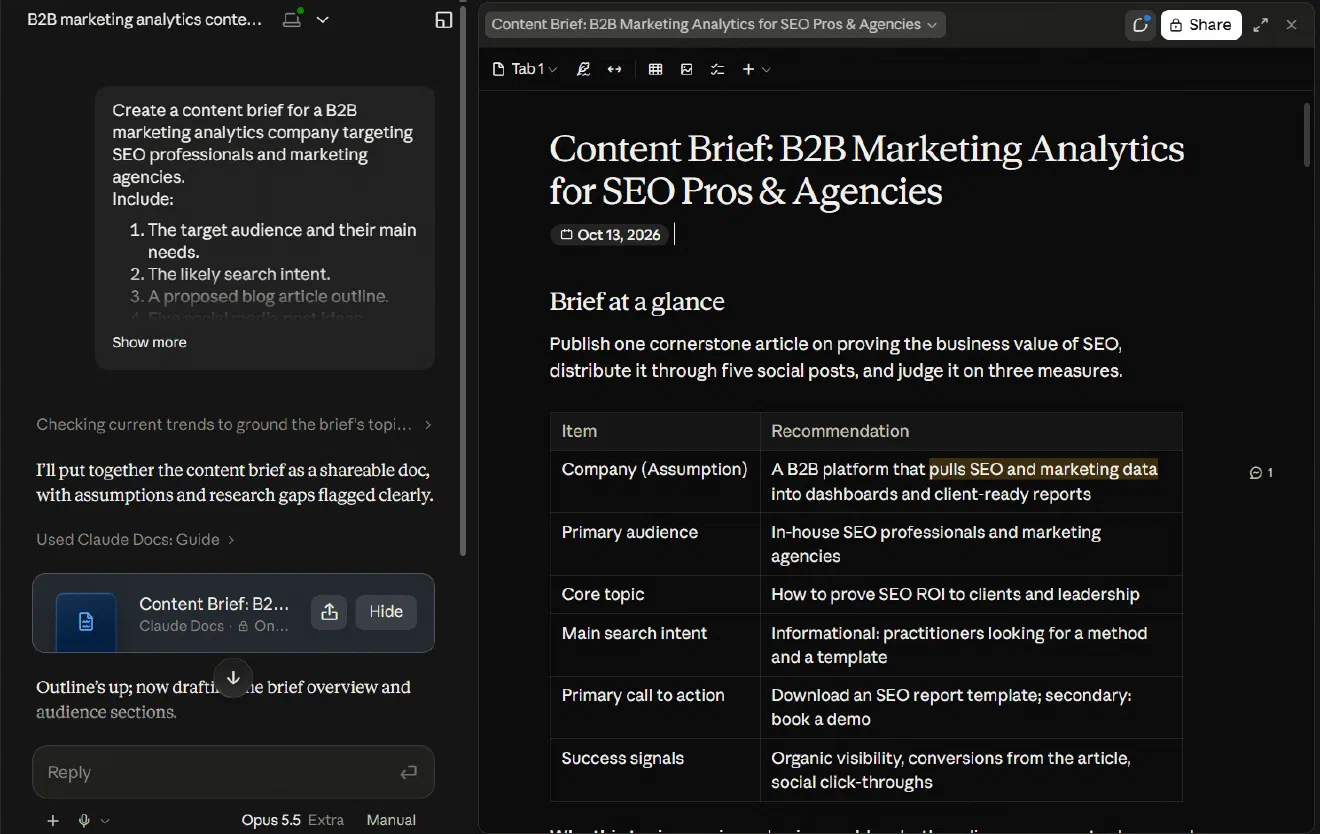Click the highlighted text 'pulls SEO and marketing data'
Image resolution: width=1320 pixels, height=834 pixels.
pos(1043,469)
